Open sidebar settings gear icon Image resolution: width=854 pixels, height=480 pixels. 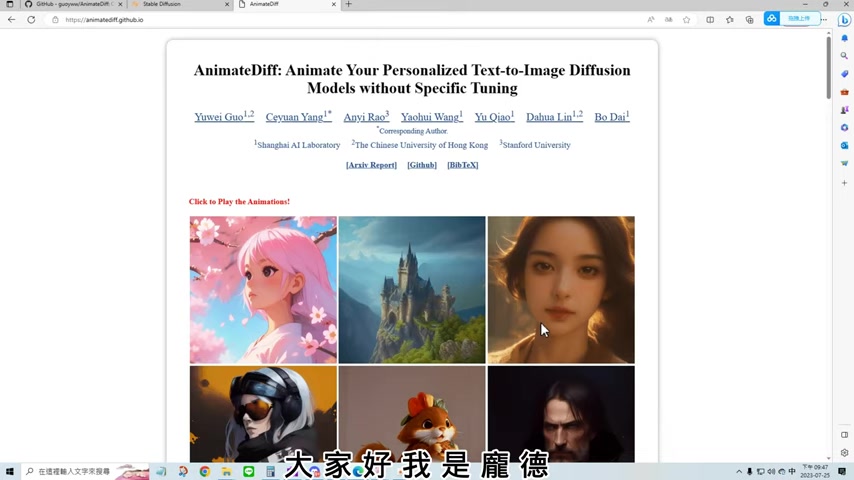tap(844, 453)
